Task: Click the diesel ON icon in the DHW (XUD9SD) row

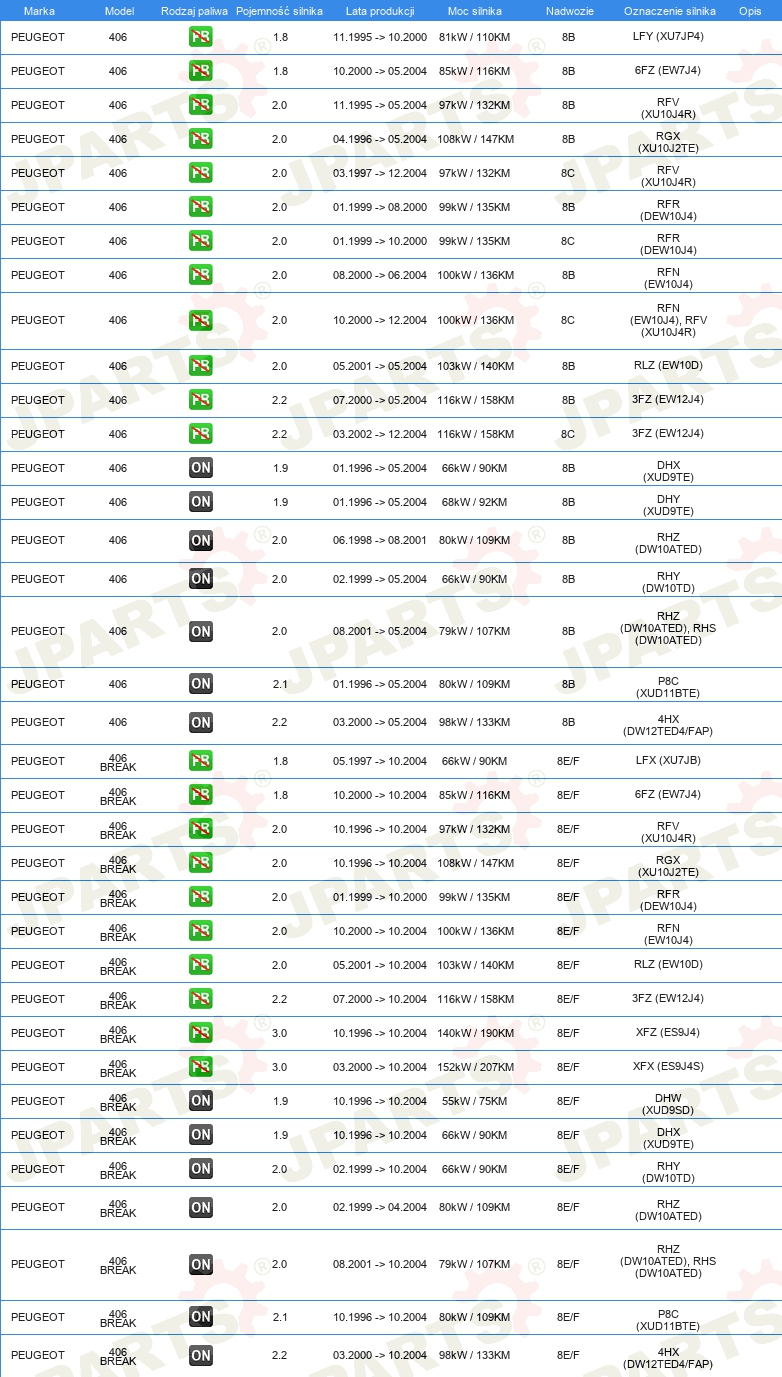Action: (200, 1101)
